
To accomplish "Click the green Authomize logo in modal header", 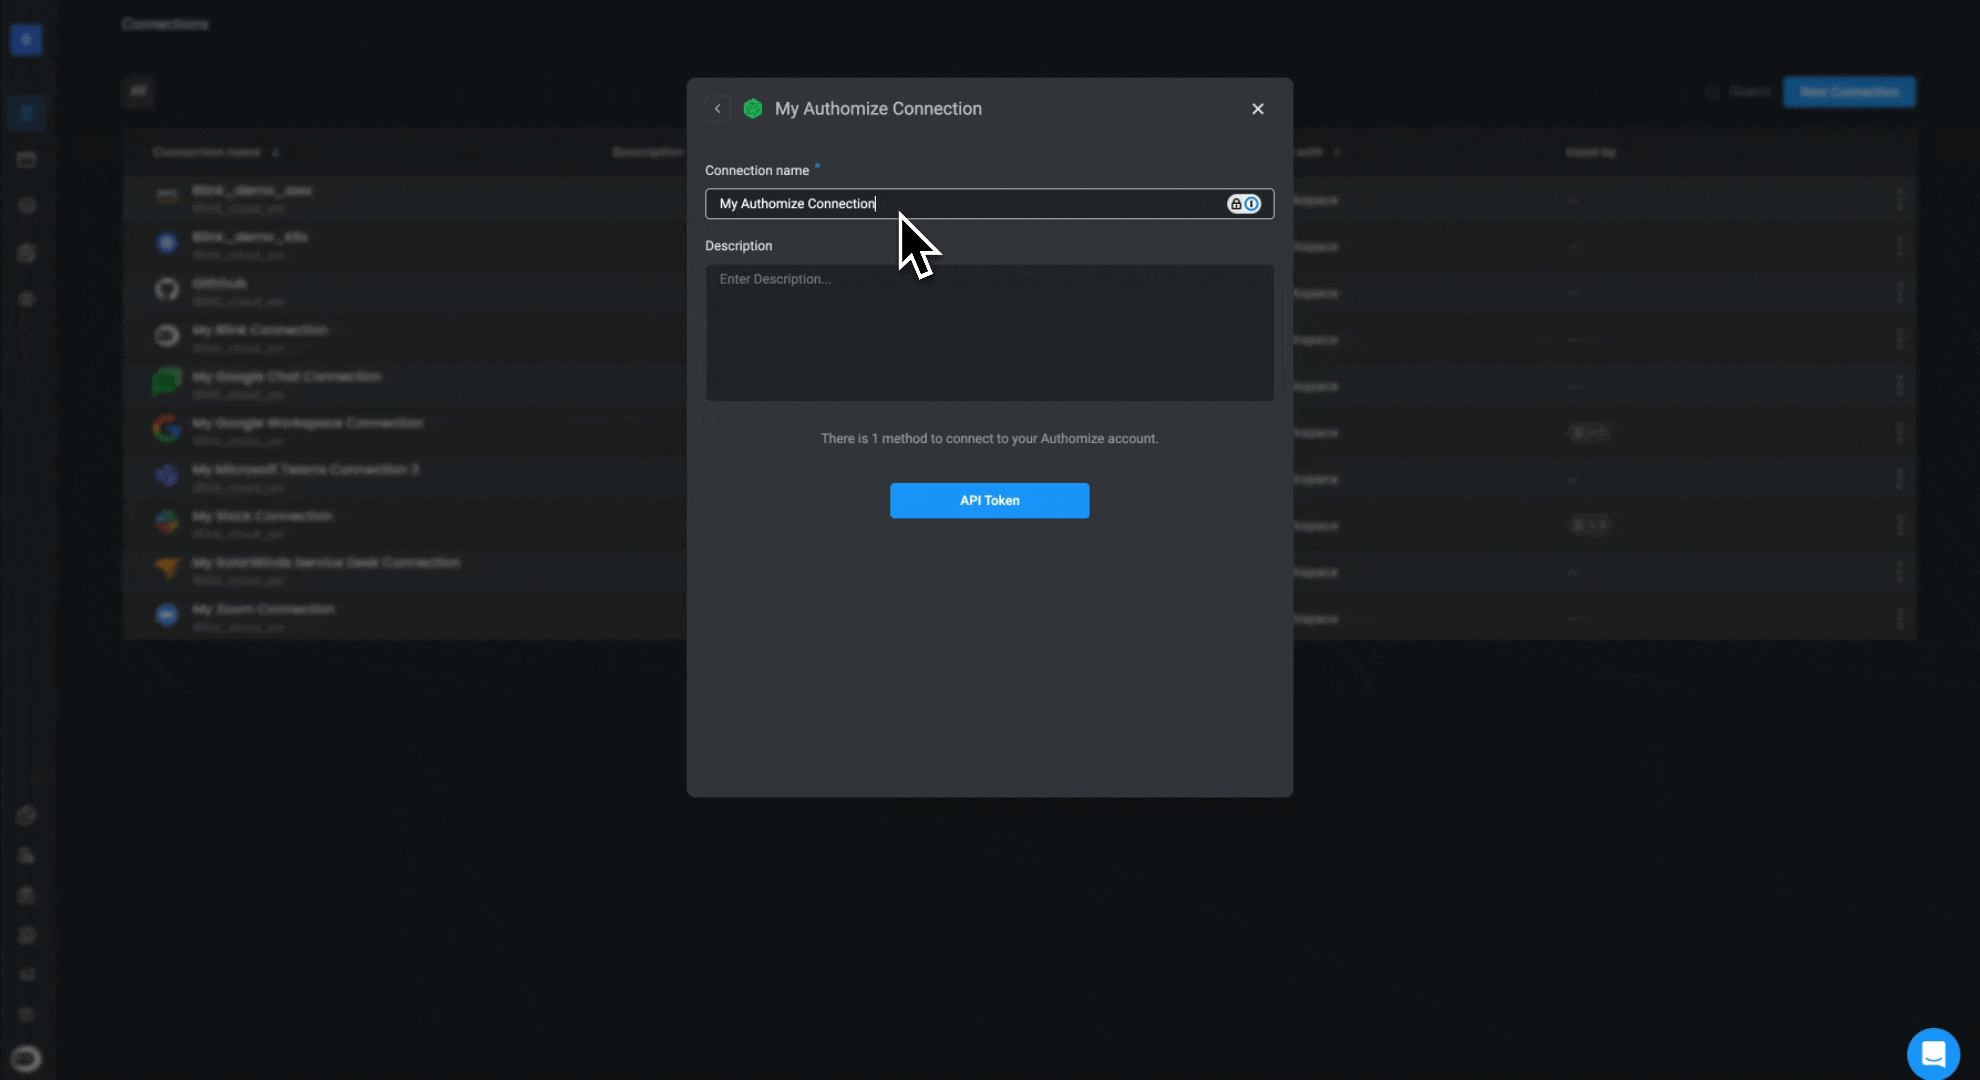I will tap(753, 109).
